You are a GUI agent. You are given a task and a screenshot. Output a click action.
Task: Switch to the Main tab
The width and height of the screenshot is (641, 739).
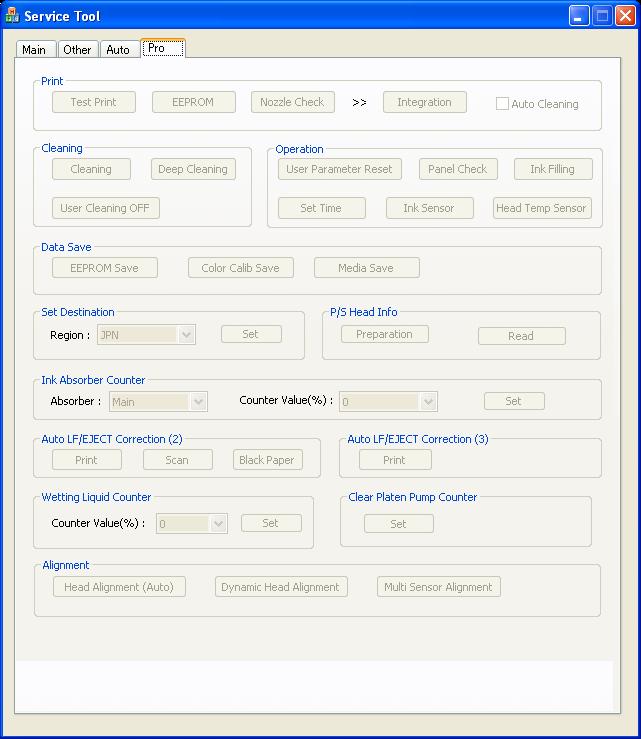coord(34,50)
